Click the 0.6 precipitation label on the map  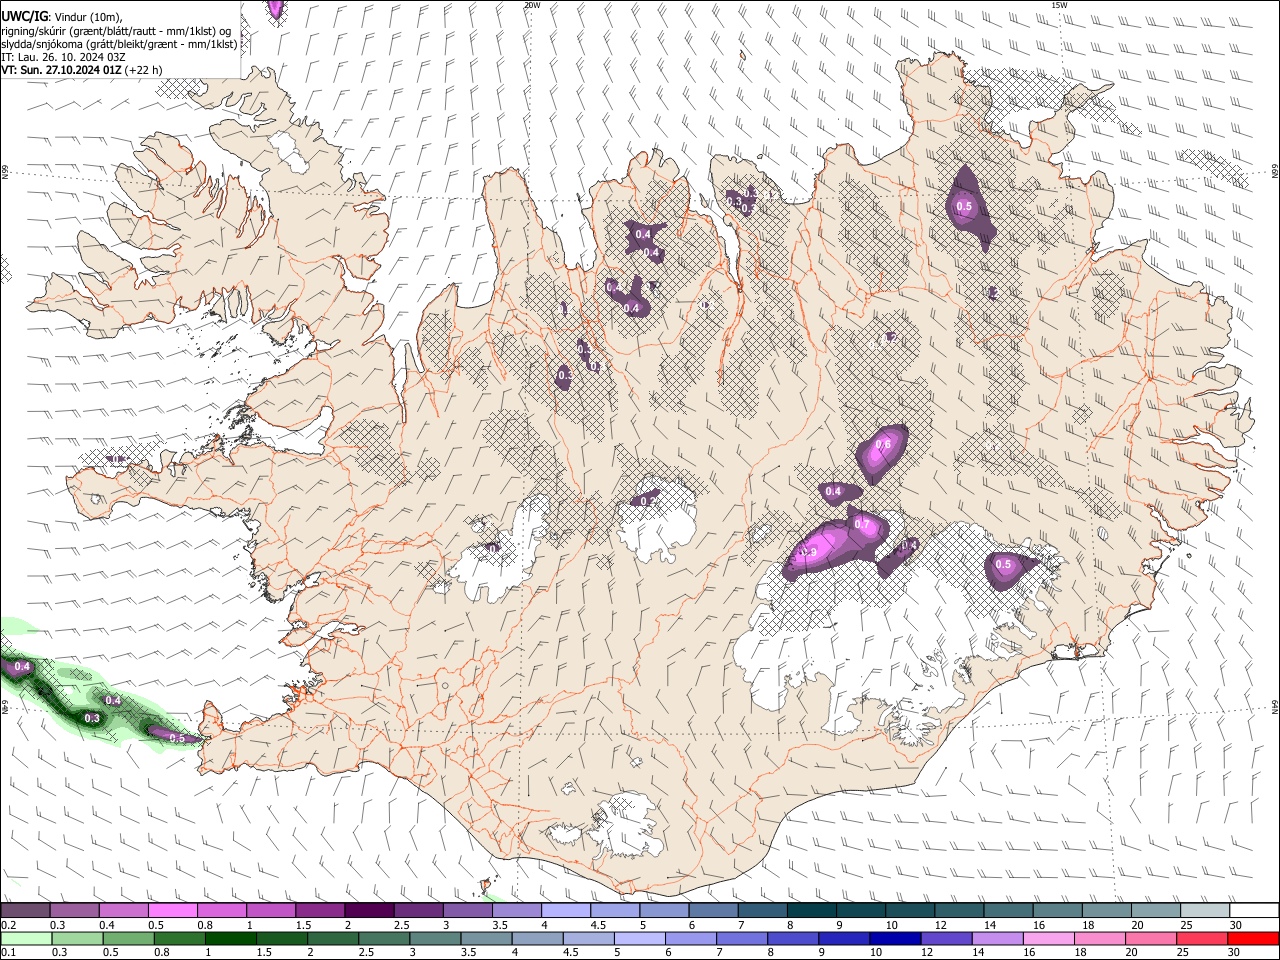pos(883,445)
